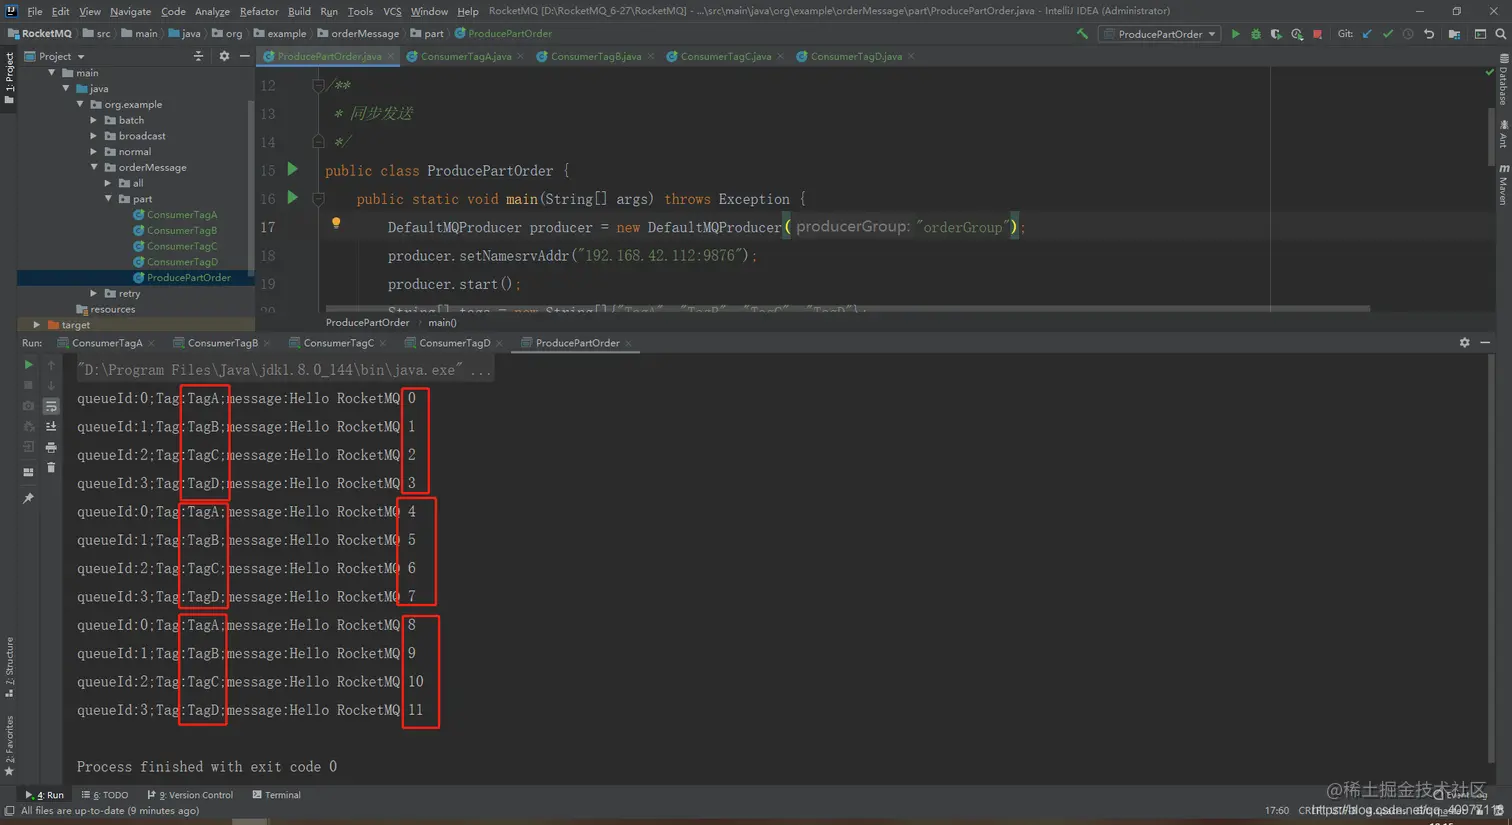
Task: Open Favorites side panel
Action: (9, 745)
